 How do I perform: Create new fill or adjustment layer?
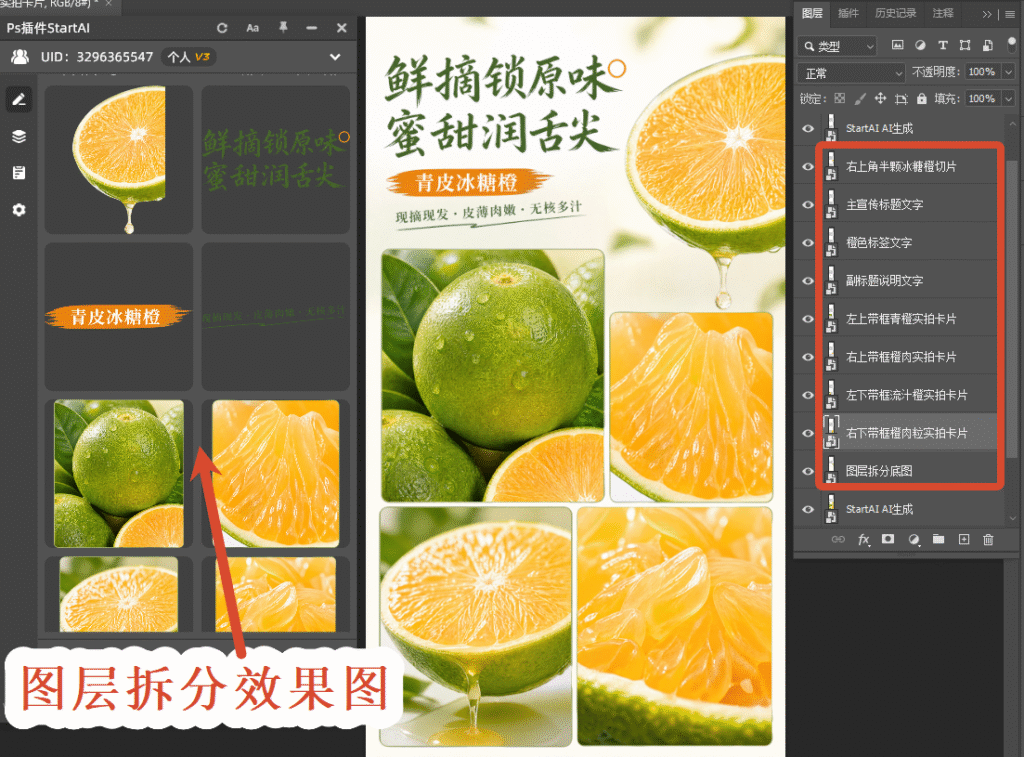[914, 540]
